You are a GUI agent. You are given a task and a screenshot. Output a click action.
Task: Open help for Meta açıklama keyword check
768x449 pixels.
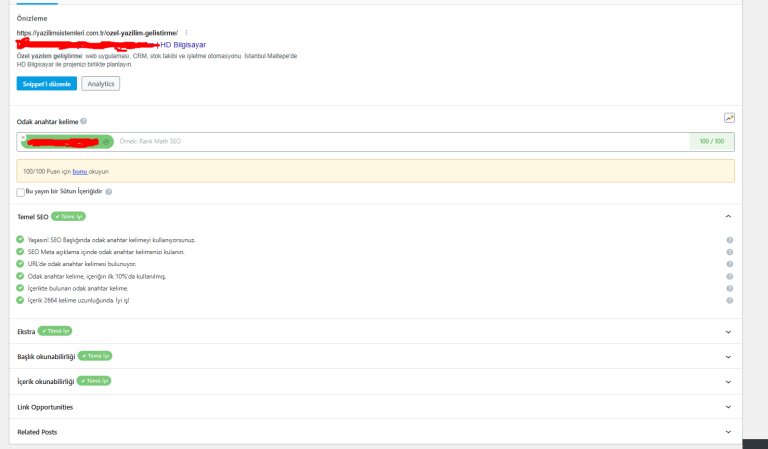coord(729,252)
